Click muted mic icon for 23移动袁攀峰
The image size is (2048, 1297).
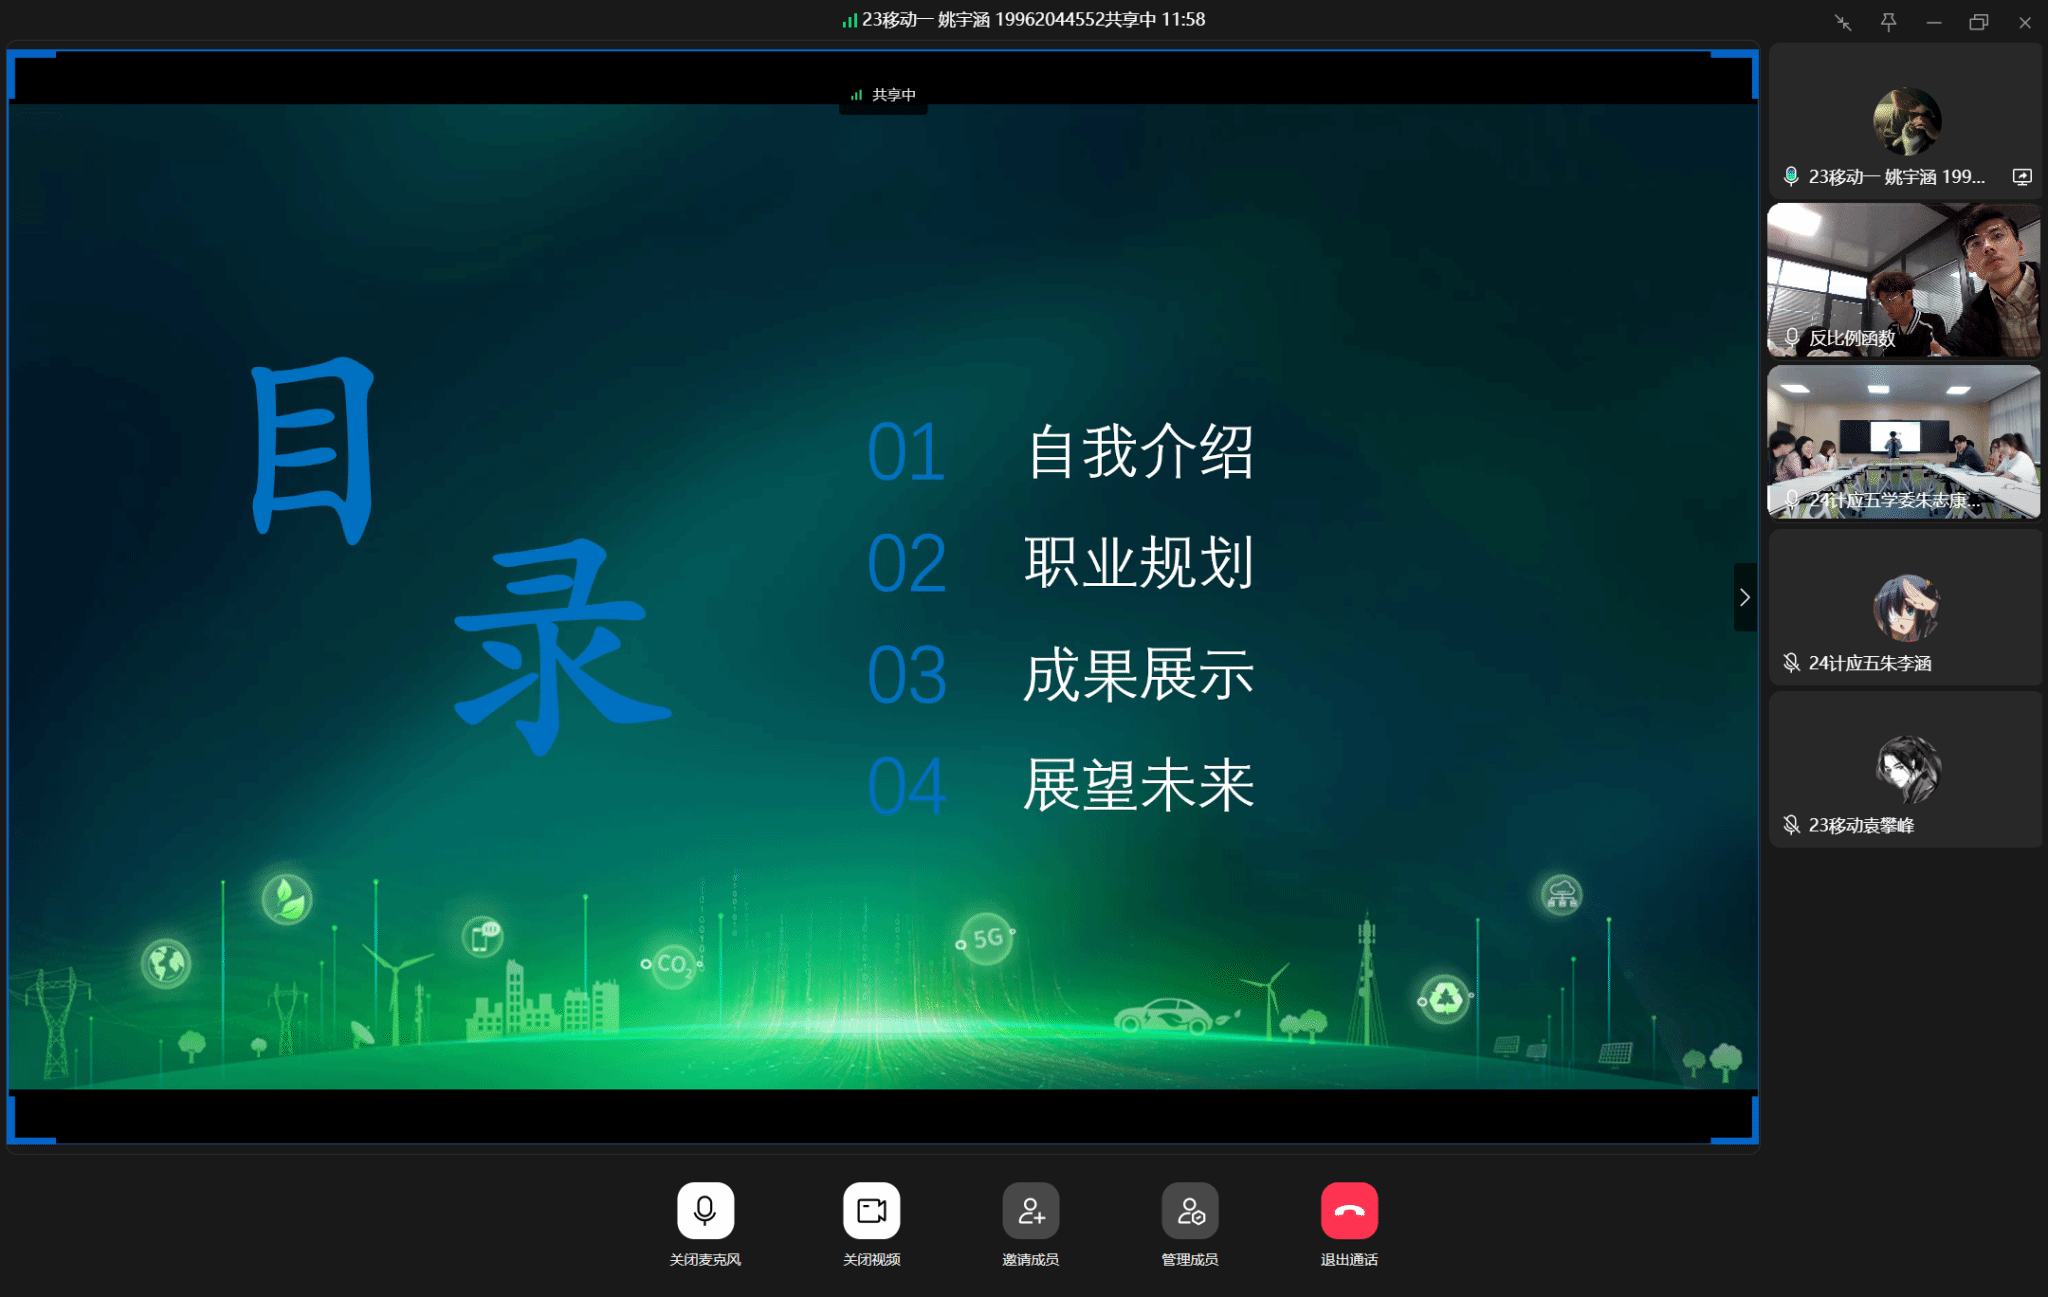[x=1791, y=825]
